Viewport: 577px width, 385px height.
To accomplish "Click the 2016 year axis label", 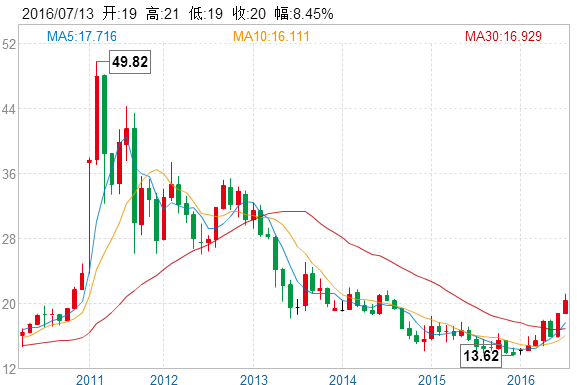I will click(521, 379).
